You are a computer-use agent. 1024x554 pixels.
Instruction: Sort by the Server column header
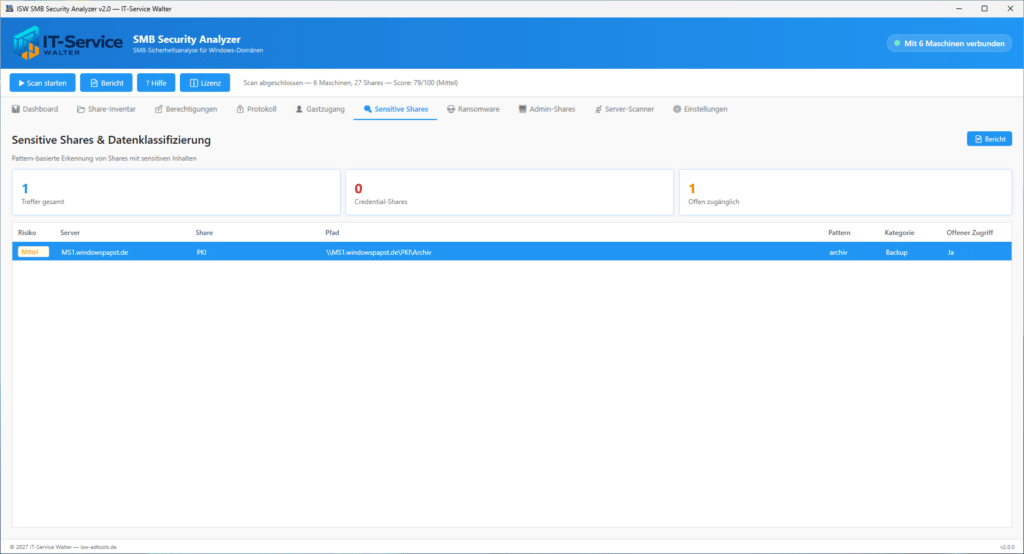70,233
